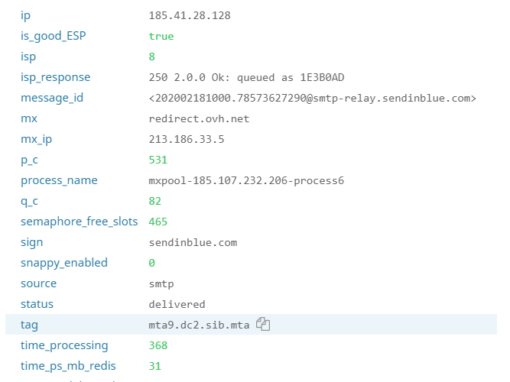Click the message_id value text
Viewport: 510px width, 382px height.
(312, 98)
